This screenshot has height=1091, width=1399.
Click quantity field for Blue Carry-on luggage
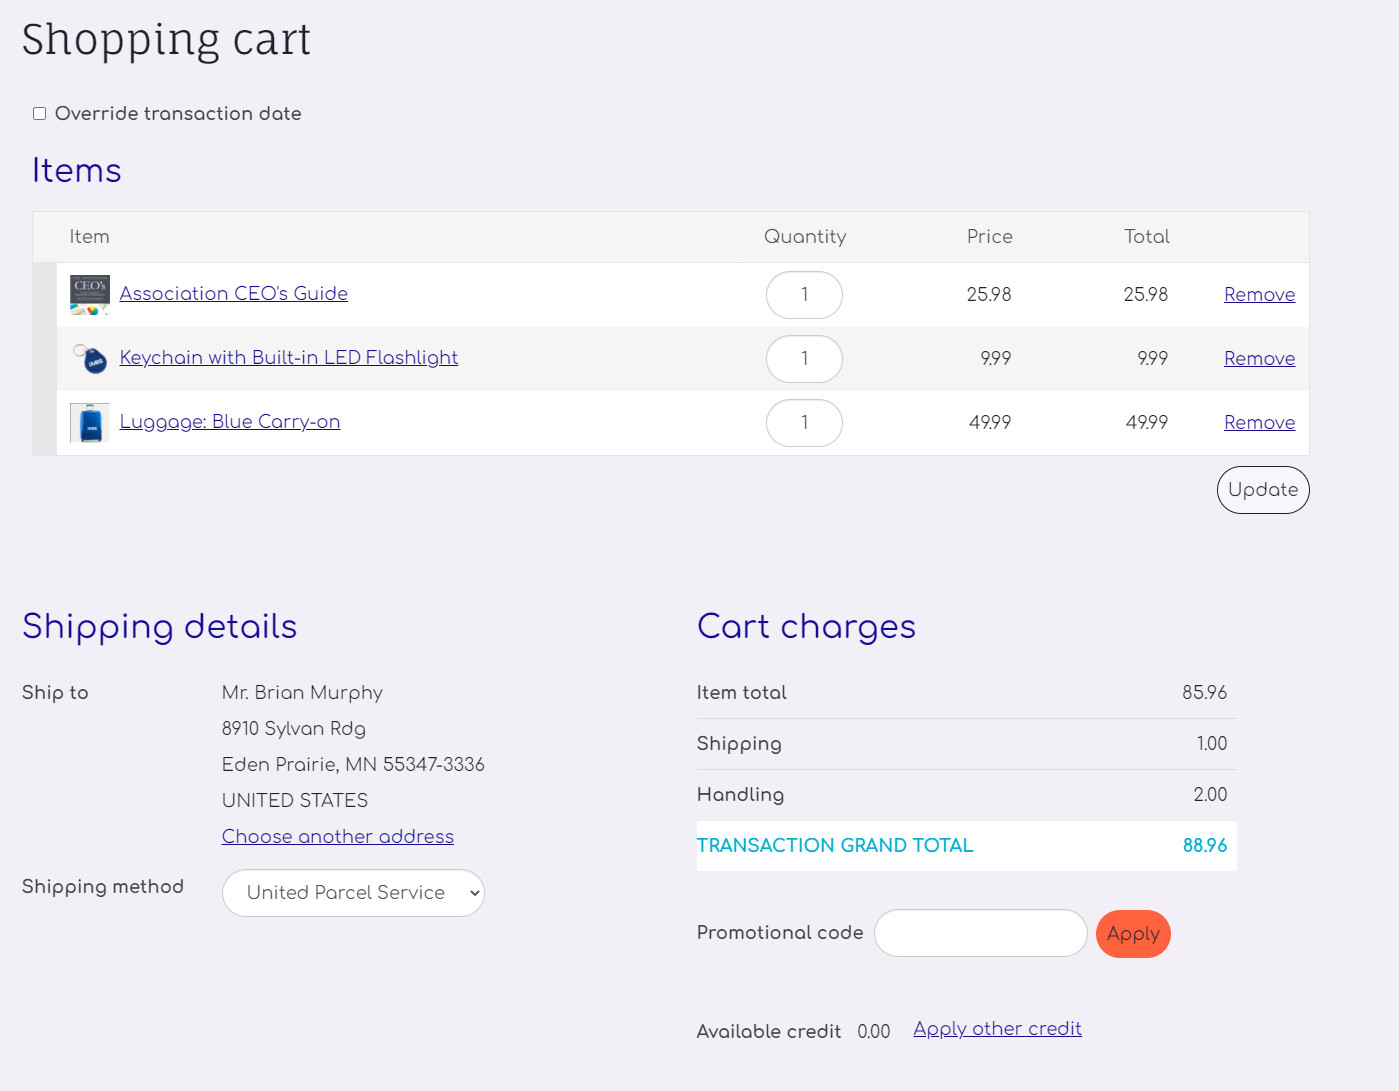click(804, 423)
